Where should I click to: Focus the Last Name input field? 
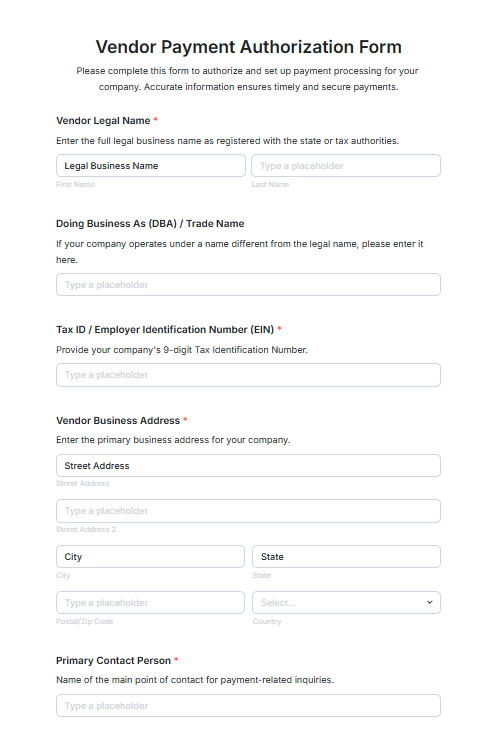point(346,166)
